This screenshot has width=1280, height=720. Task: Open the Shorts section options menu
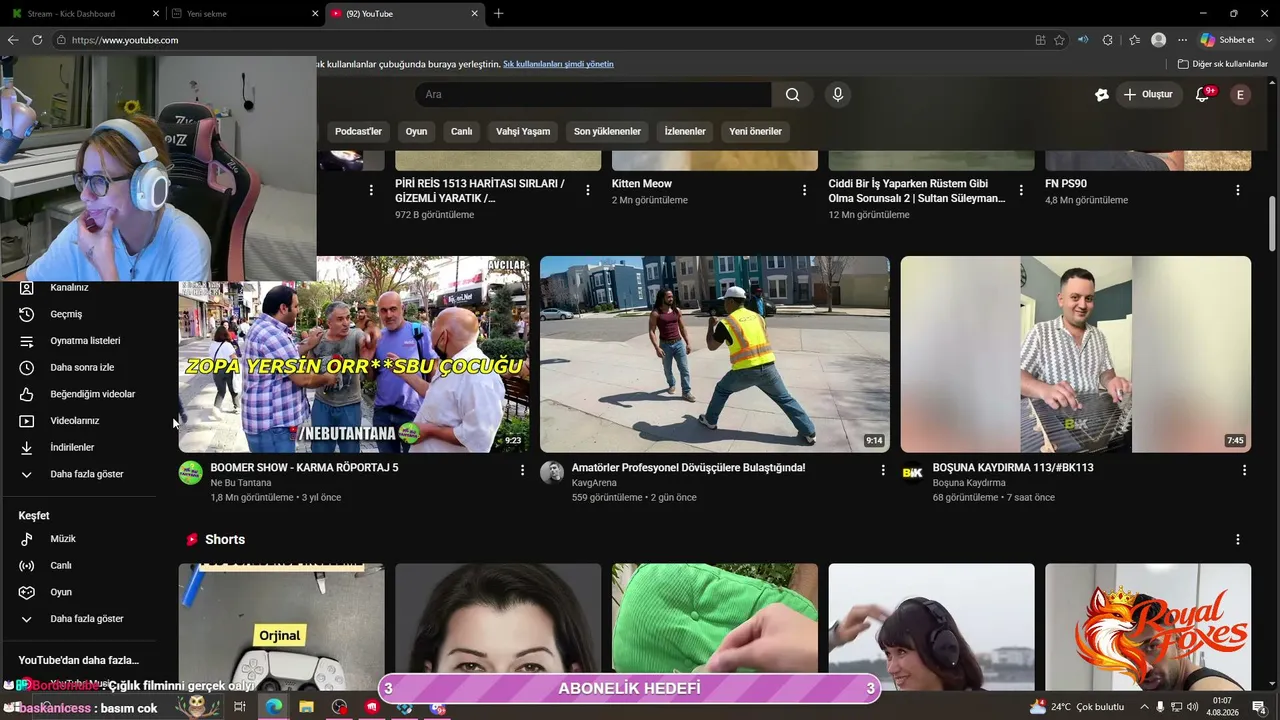coord(1237,539)
